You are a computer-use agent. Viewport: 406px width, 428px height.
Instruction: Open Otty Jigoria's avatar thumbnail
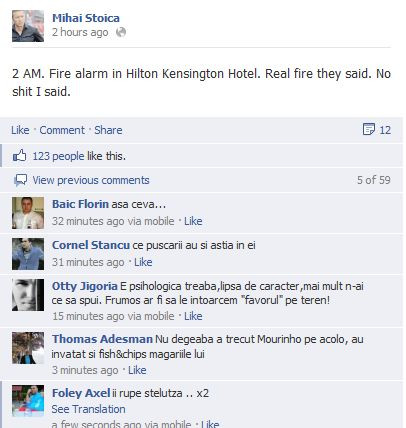28,295
